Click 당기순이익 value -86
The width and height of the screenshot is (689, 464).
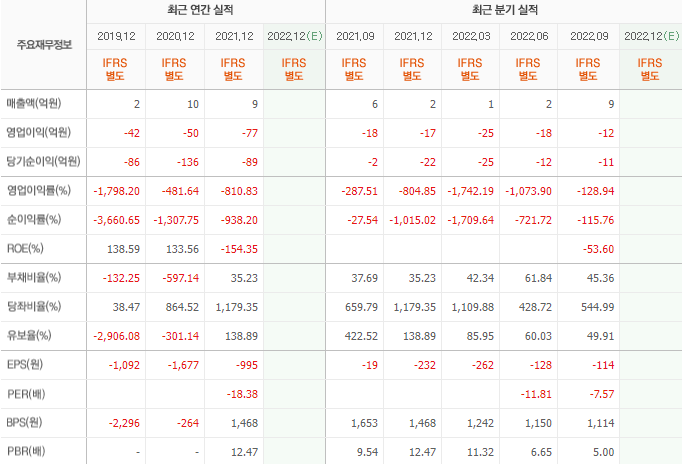[x=132, y=163]
